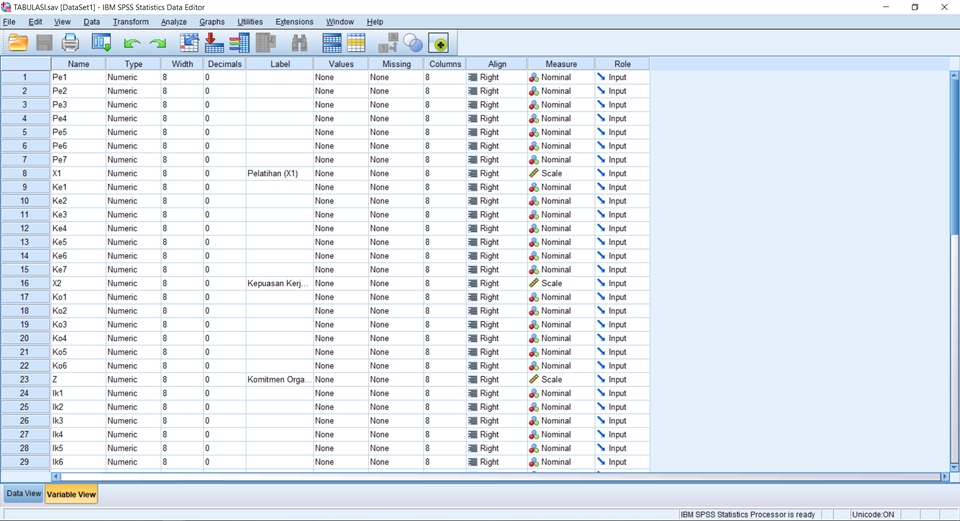Viewport: 960px width, 521px height.
Task: Click the align icon in Pe2 row
Action: click(x=473, y=91)
